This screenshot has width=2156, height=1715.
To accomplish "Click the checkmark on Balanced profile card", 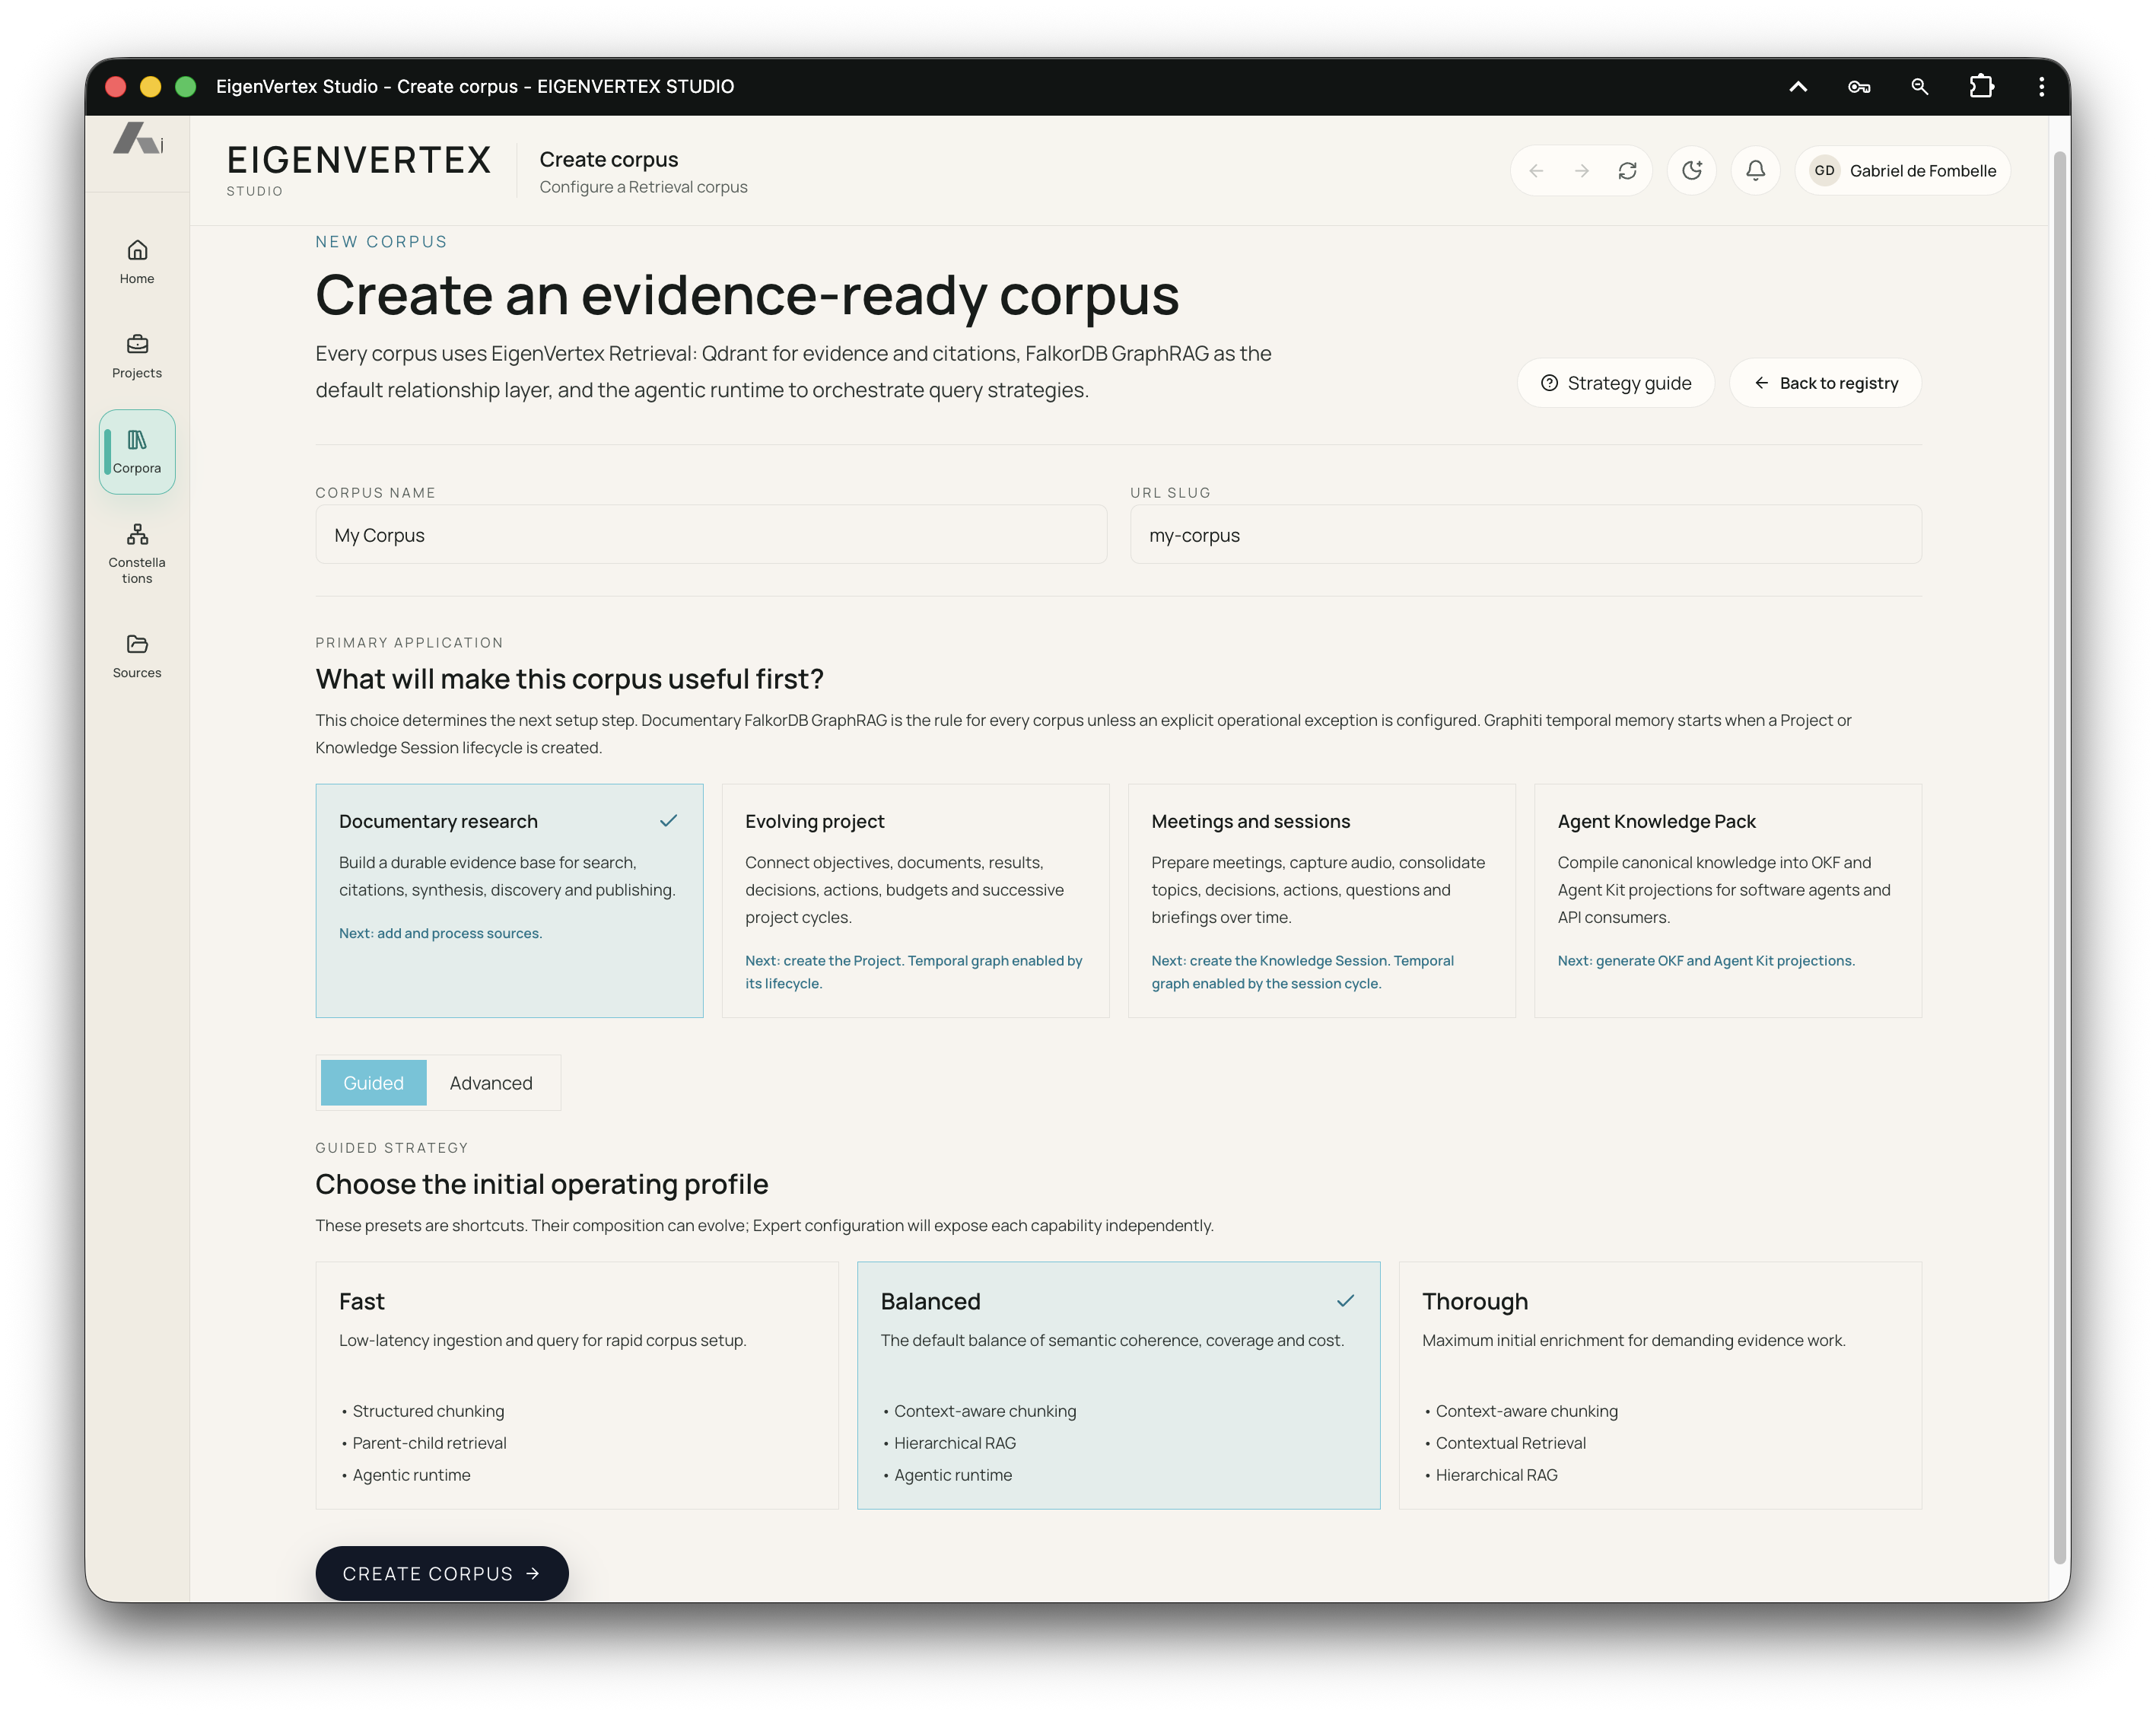I will click(x=1345, y=1301).
